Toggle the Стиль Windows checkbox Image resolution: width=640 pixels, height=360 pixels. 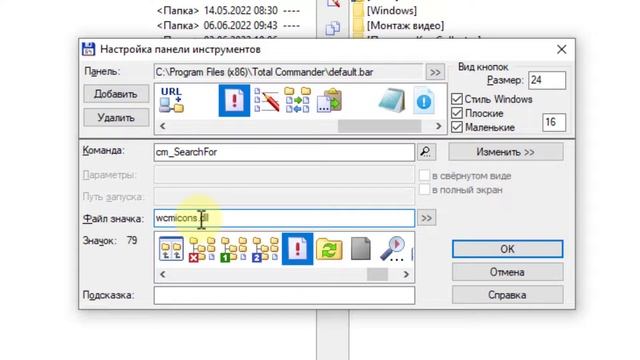[x=457, y=99]
